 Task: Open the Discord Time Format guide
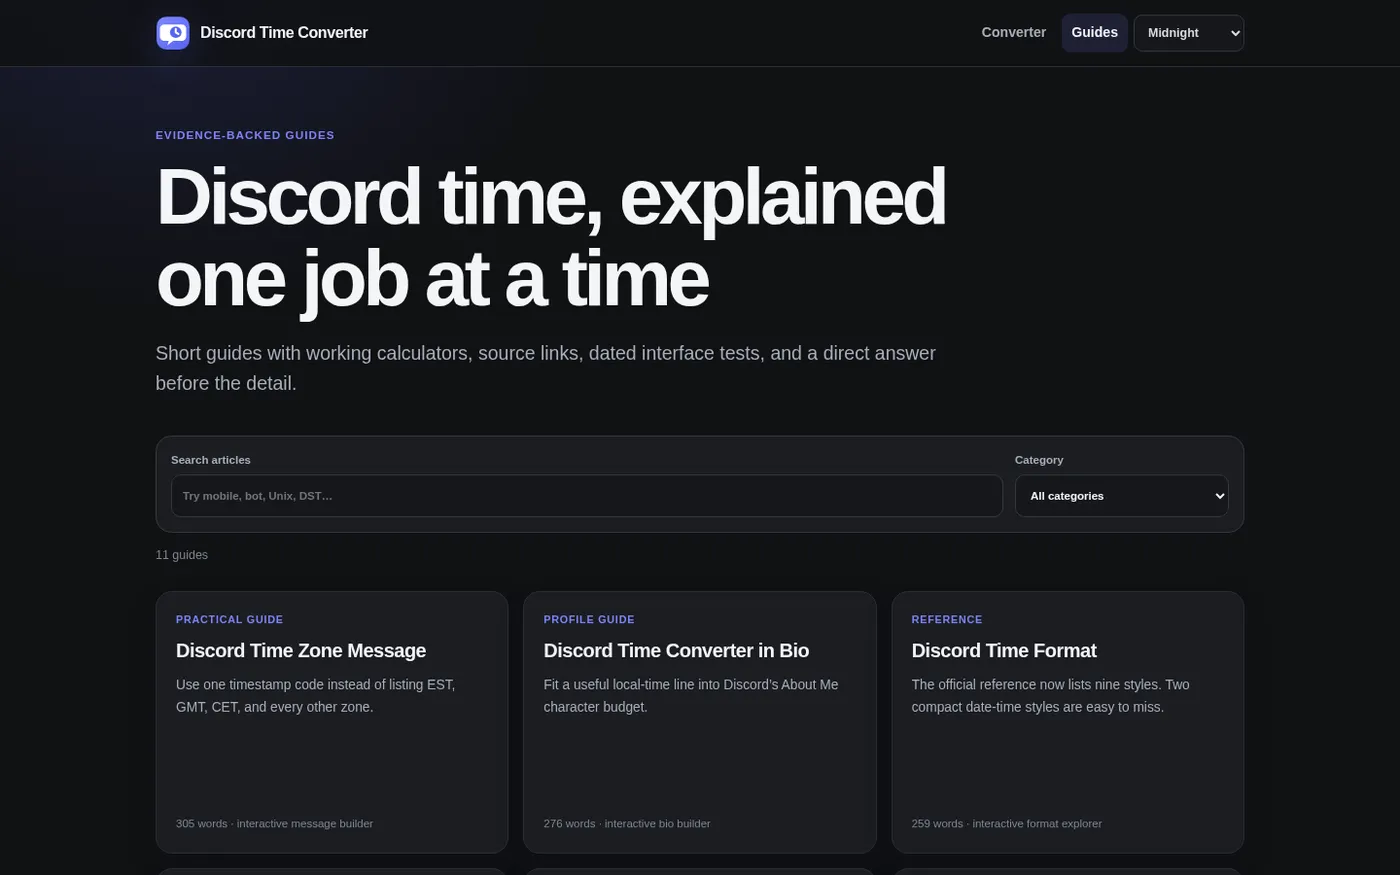[1004, 651]
